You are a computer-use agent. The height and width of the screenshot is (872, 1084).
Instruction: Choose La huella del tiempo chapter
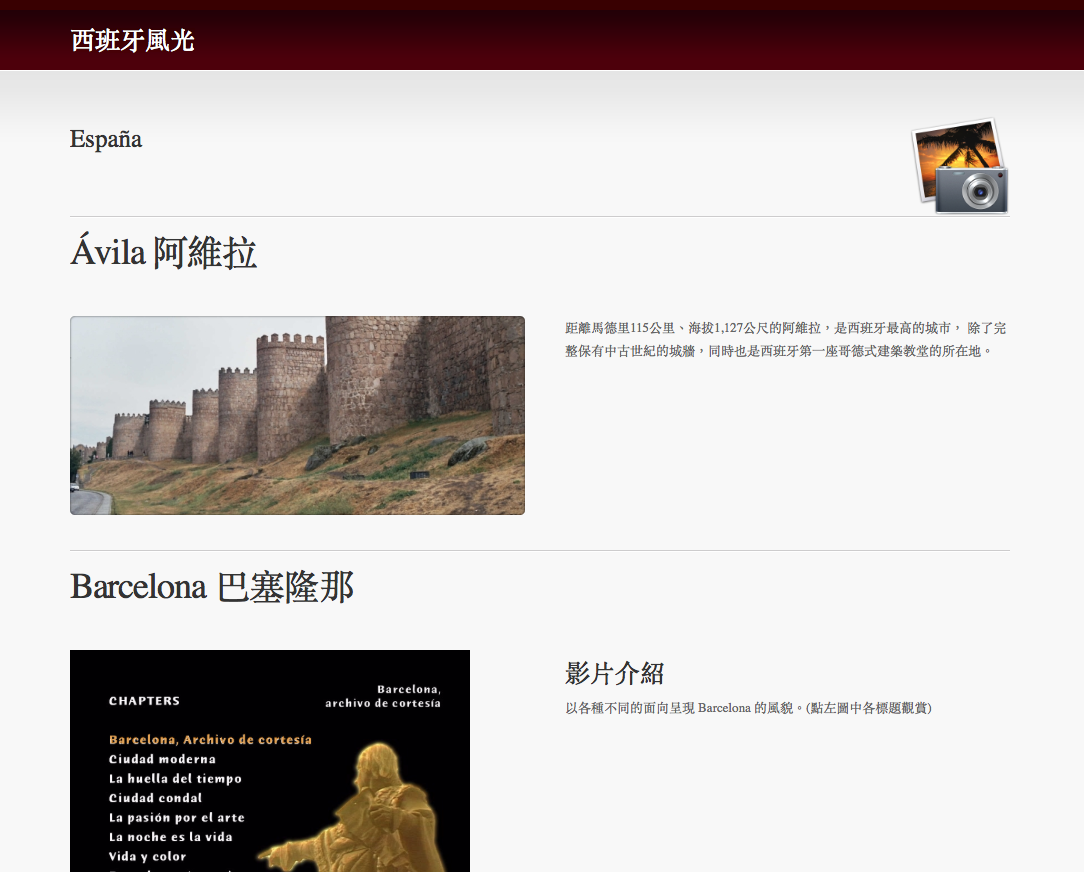[175, 779]
